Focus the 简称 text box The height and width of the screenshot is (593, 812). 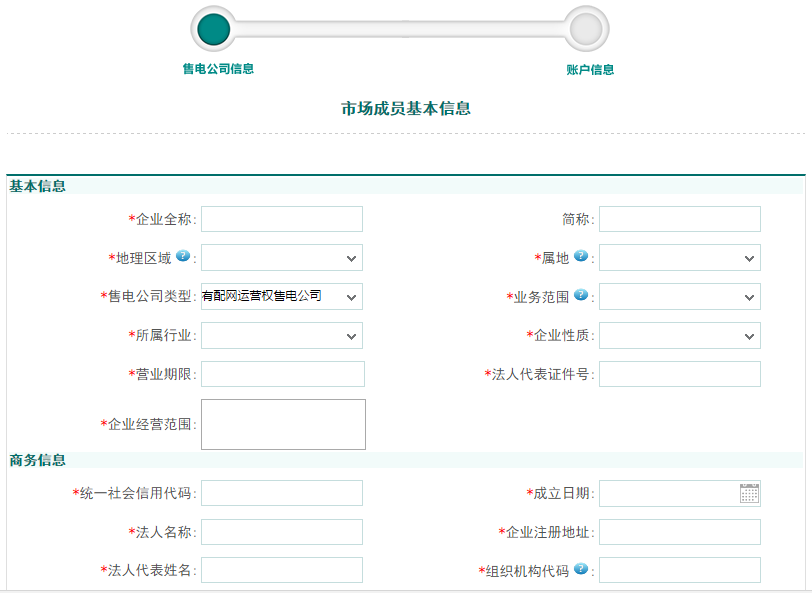pos(679,219)
